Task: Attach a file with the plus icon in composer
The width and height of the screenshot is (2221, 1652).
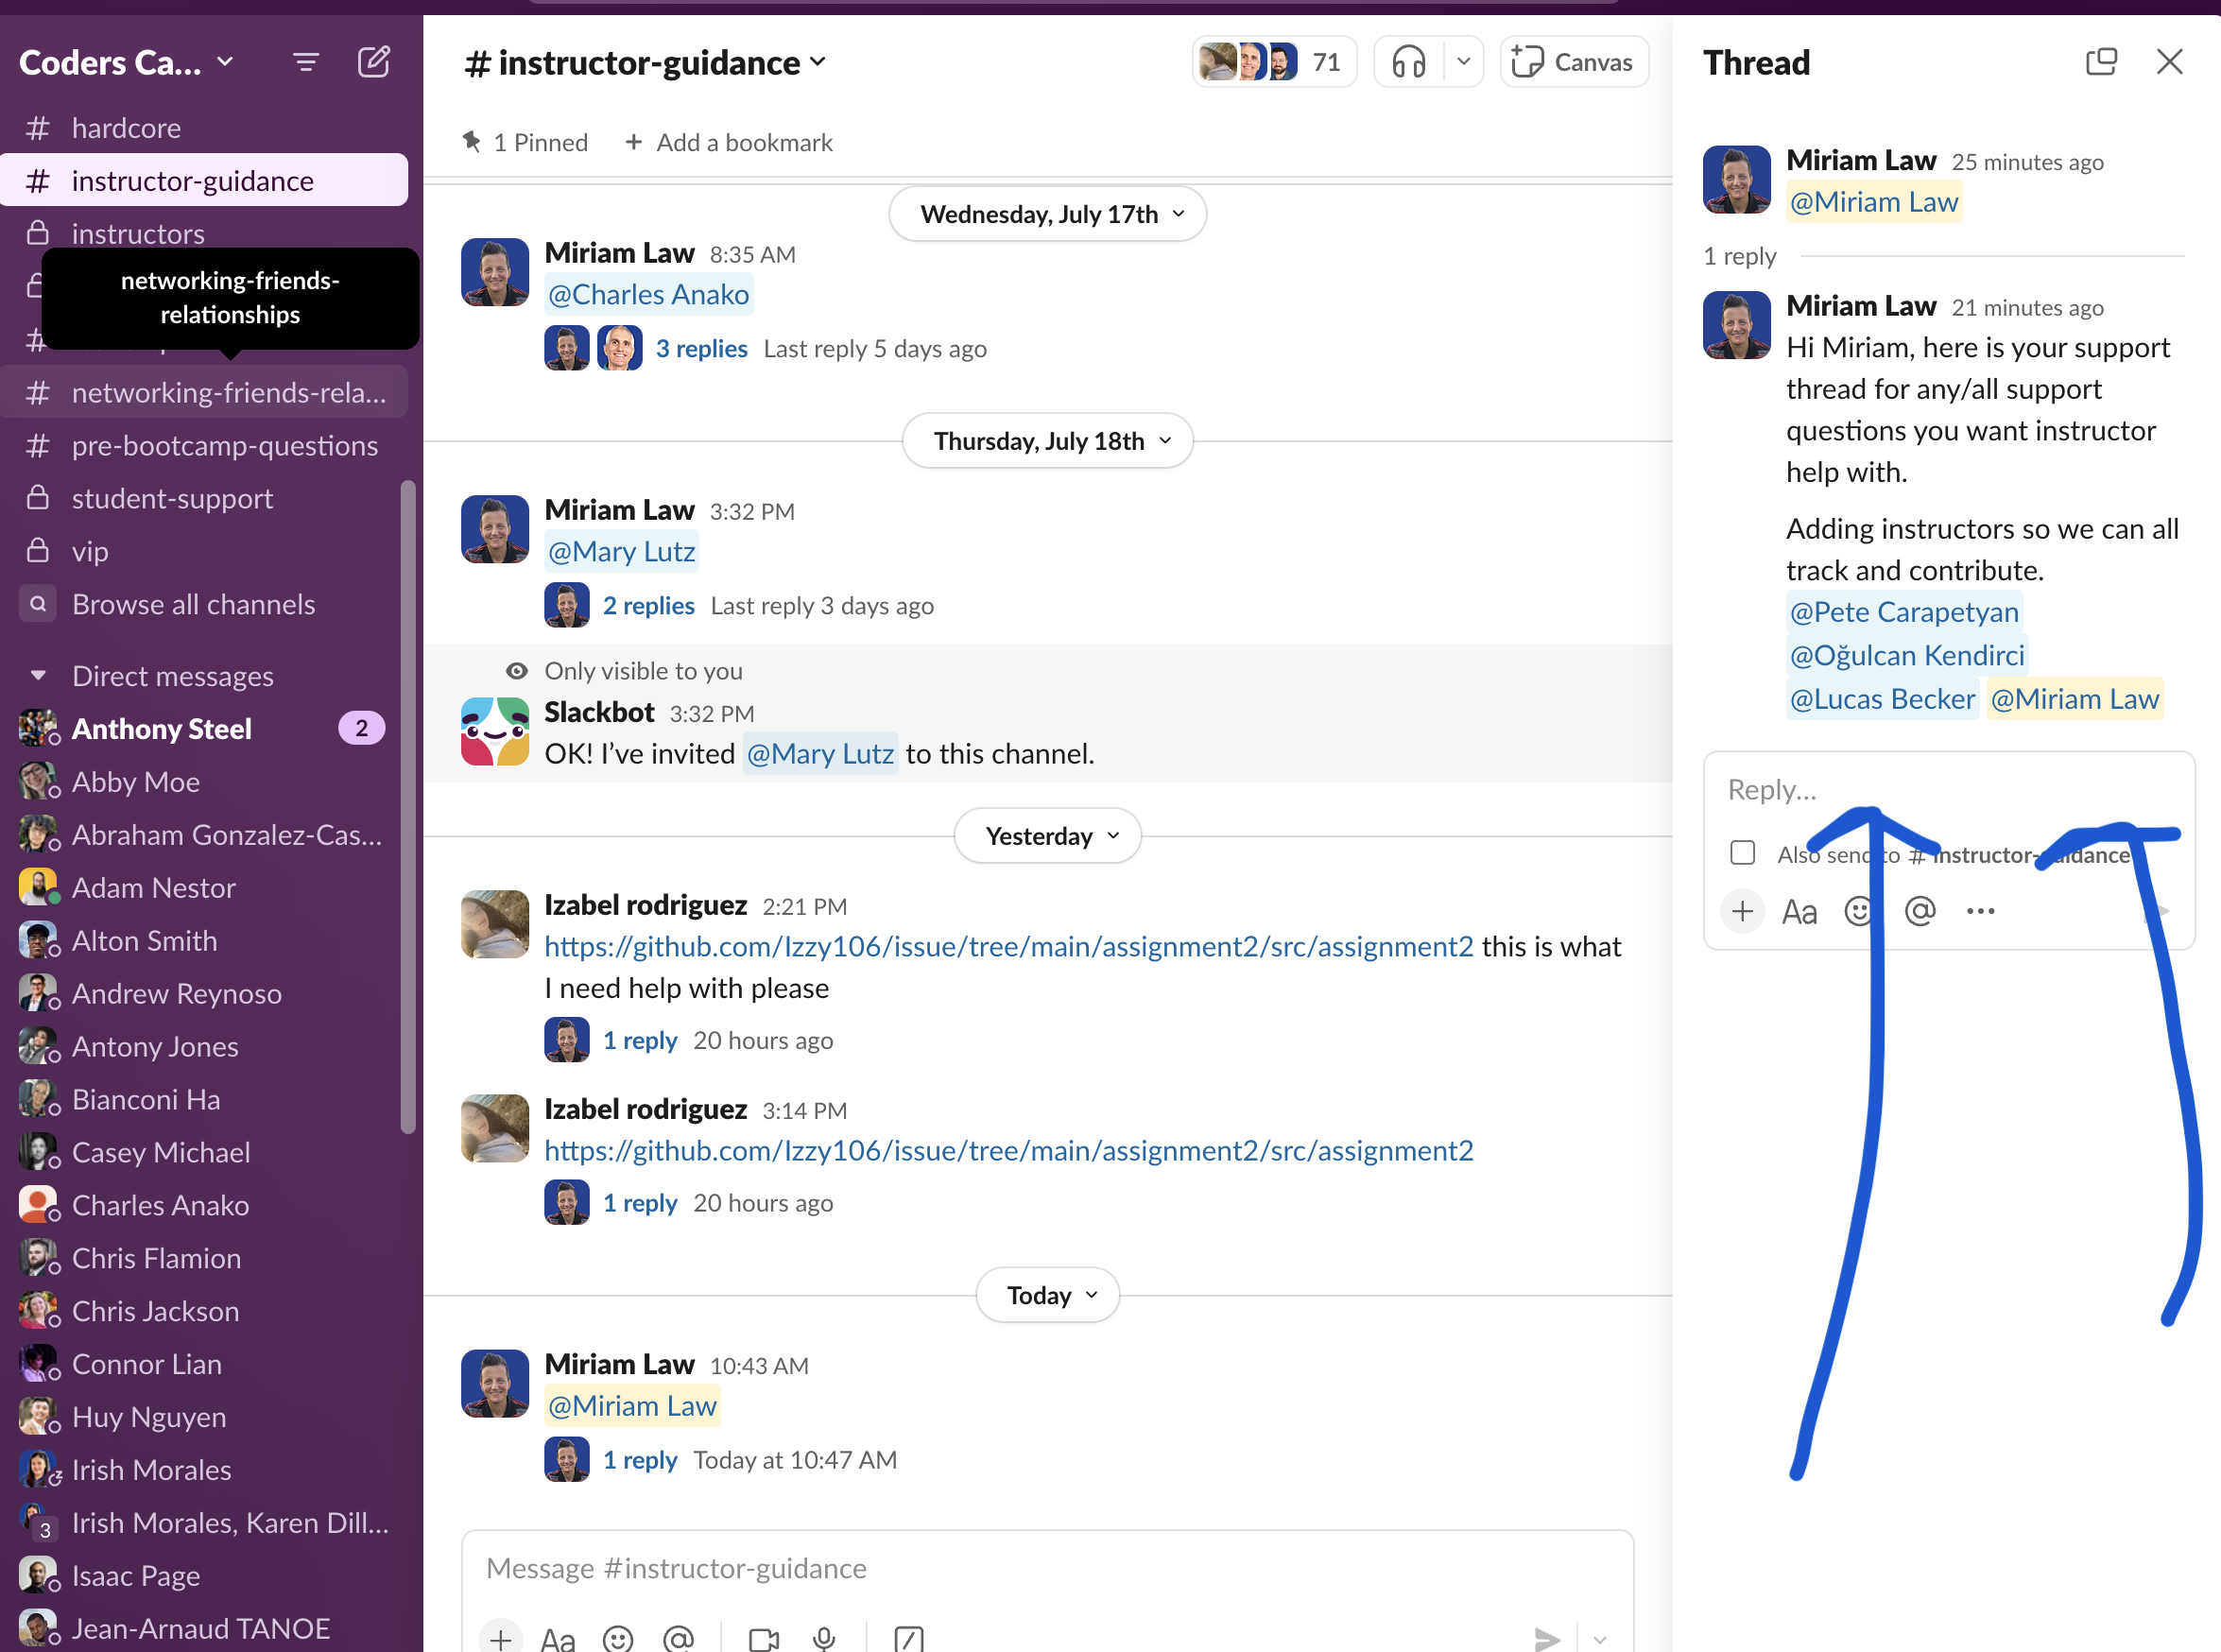Action: pyautogui.click(x=500, y=1638)
